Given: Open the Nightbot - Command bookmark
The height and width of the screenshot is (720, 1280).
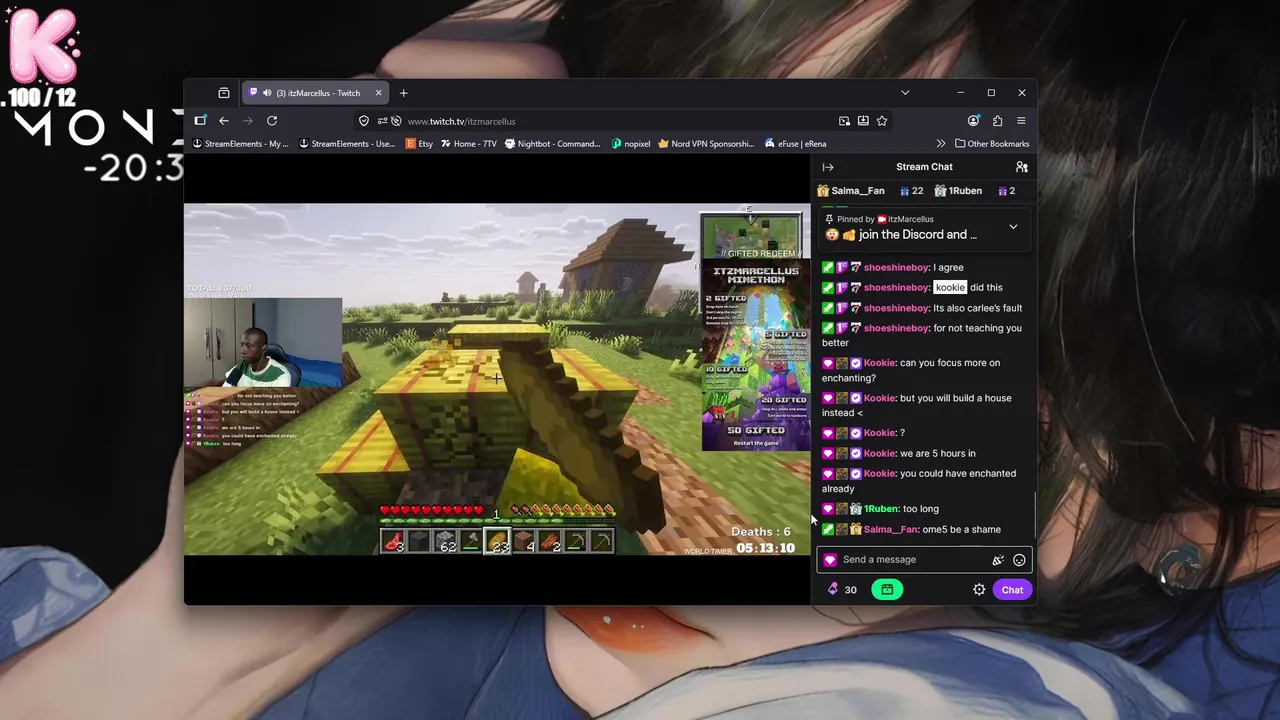Looking at the screenshot, I should tap(552, 144).
